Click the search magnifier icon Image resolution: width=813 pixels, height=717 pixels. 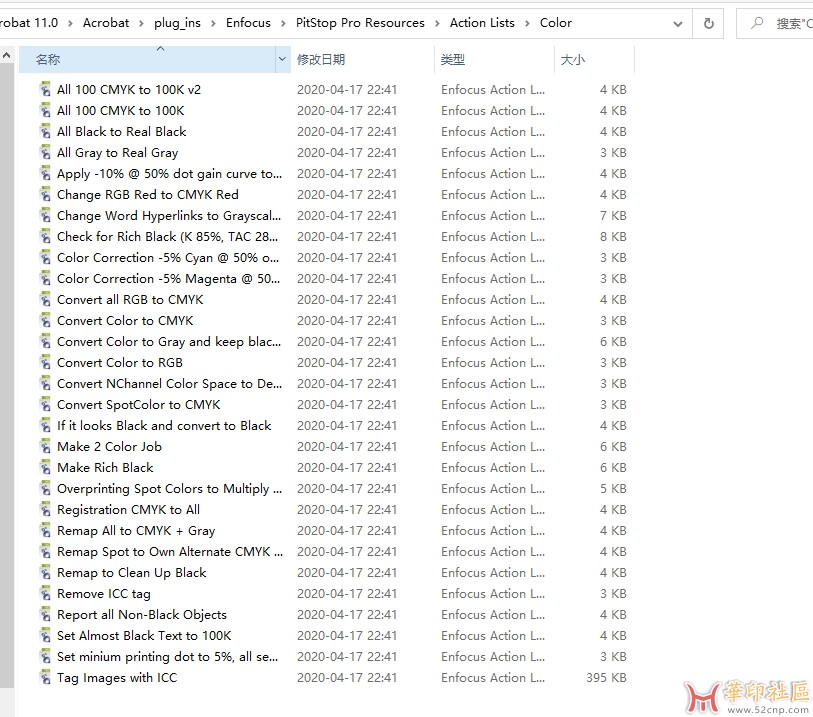pyautogui.click(x=758, y=23)
